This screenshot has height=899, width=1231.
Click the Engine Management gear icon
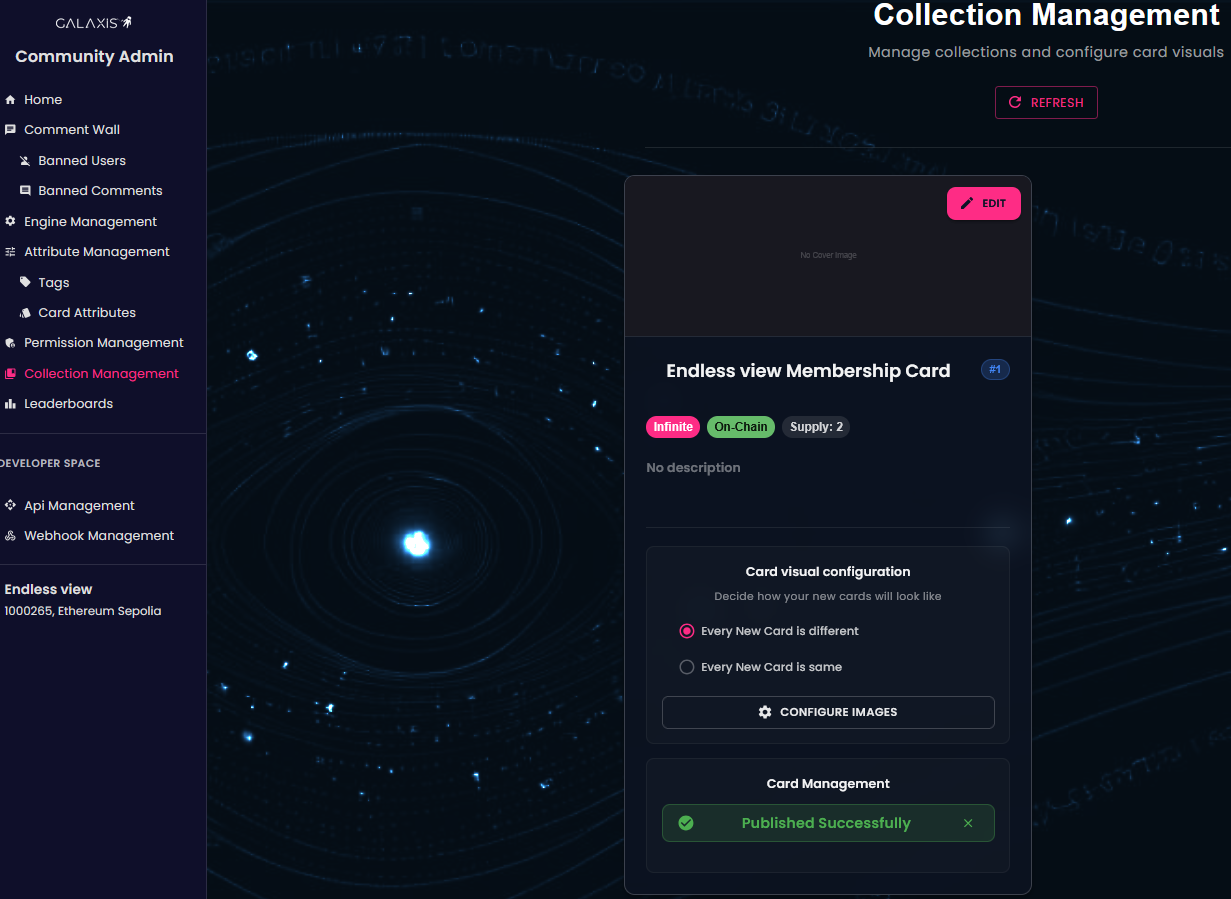10,222
